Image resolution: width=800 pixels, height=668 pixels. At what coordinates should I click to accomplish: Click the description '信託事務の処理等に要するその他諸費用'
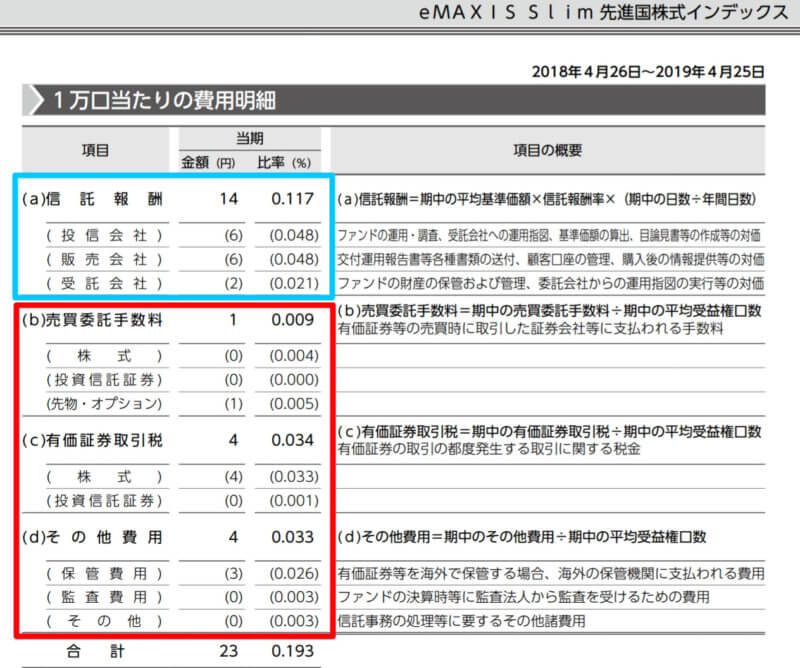[461, 621]
